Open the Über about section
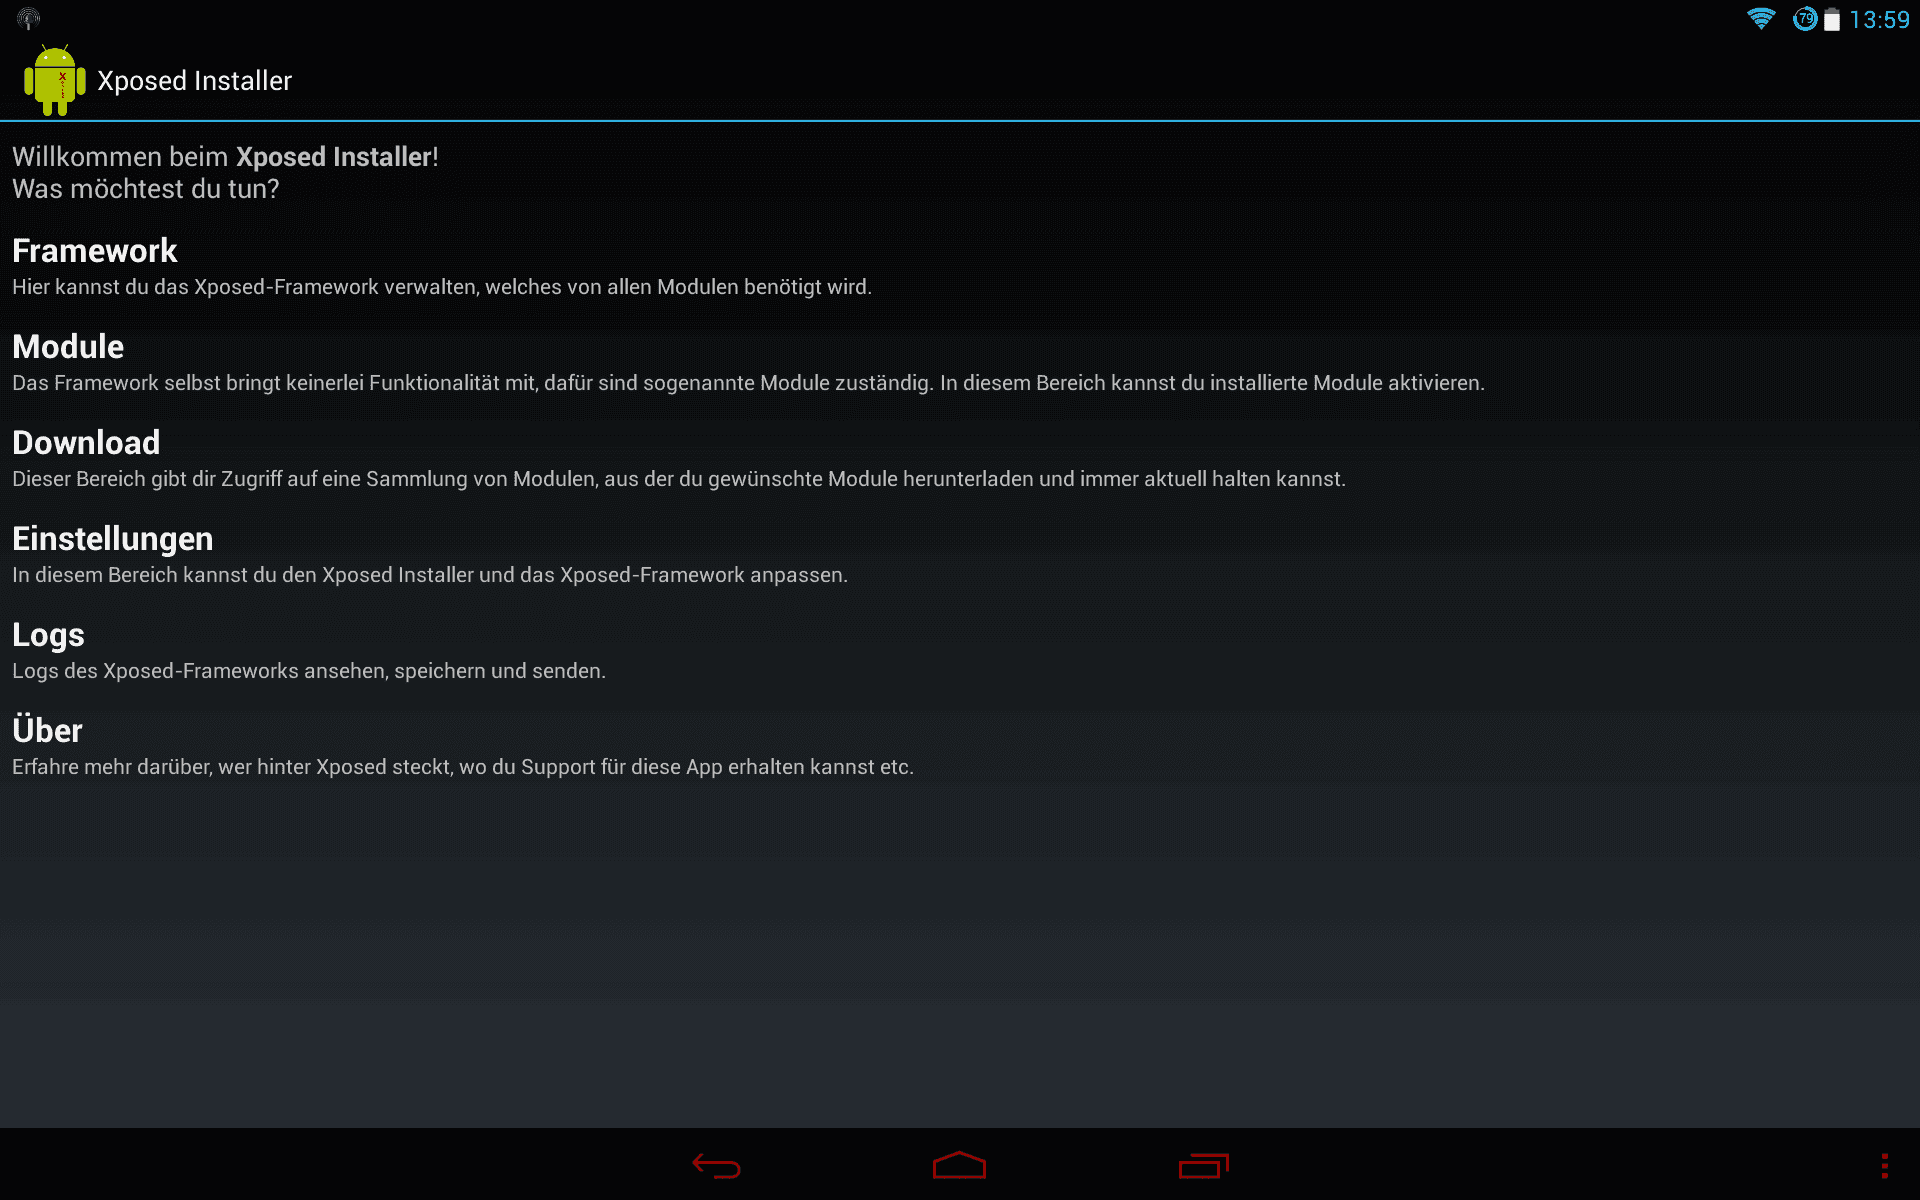Screen dimensions: 1920x1200 coord(960,747)
